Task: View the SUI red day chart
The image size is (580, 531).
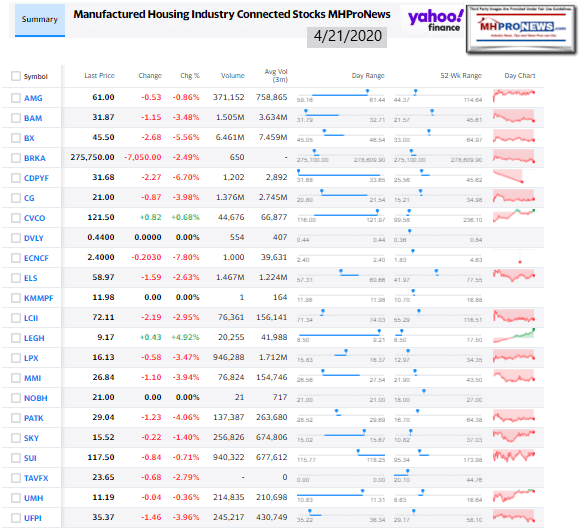Action: 514,456
